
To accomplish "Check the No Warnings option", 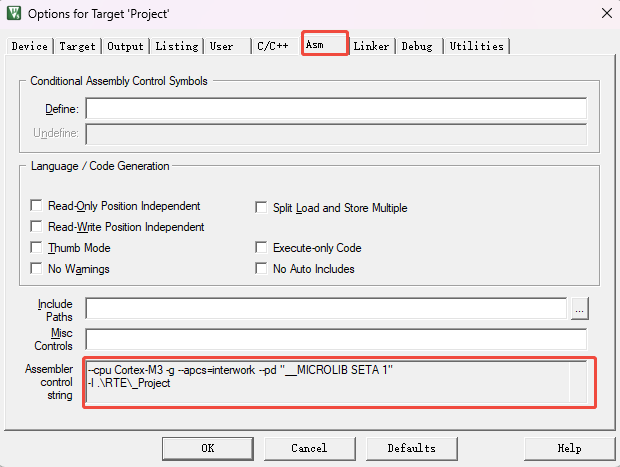I will click(x=38, y=269).
